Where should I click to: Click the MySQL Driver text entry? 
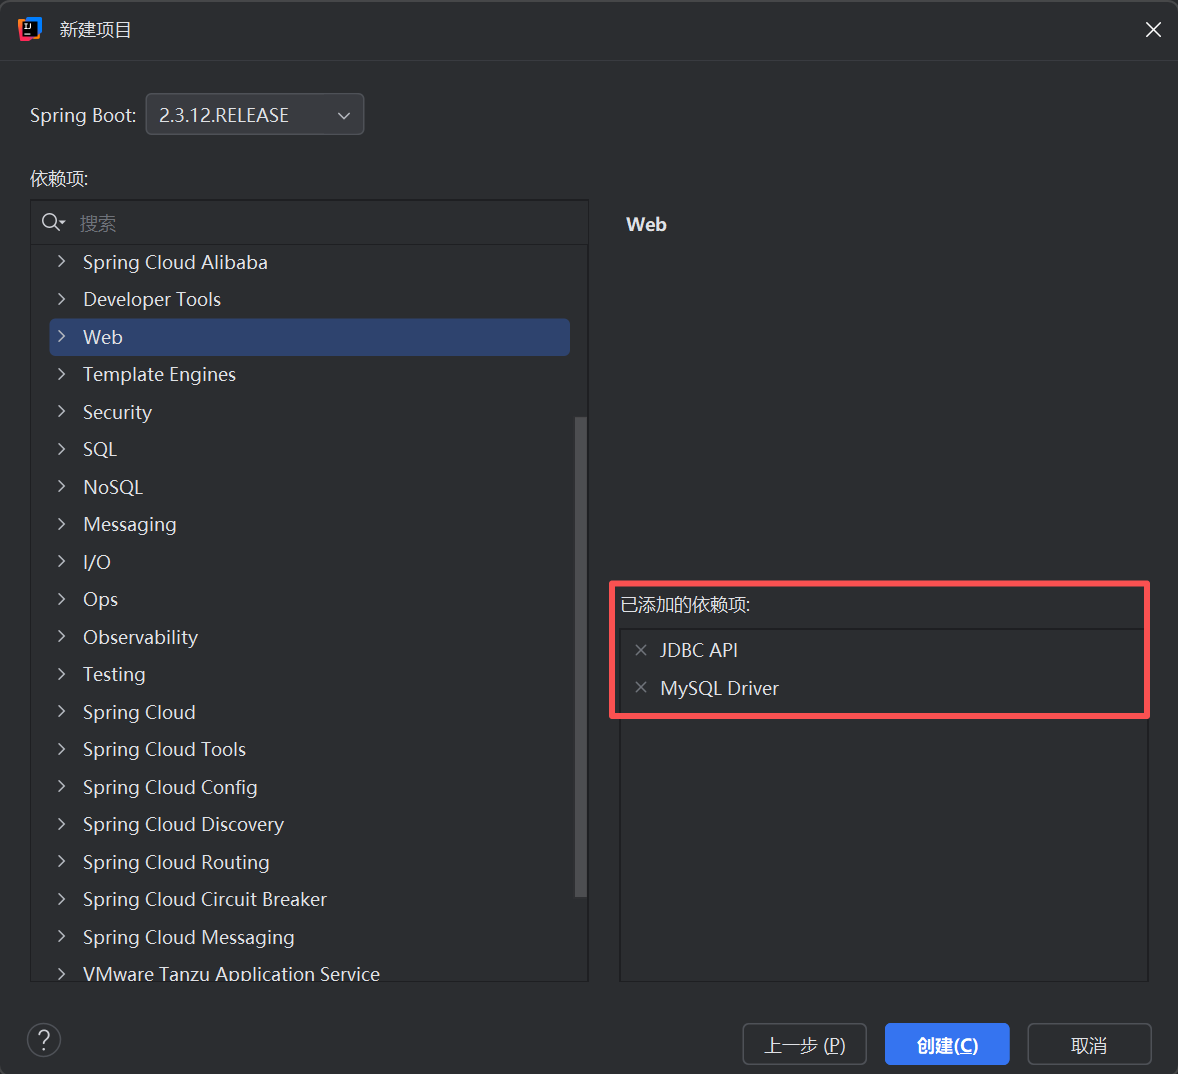pos(719,688)
